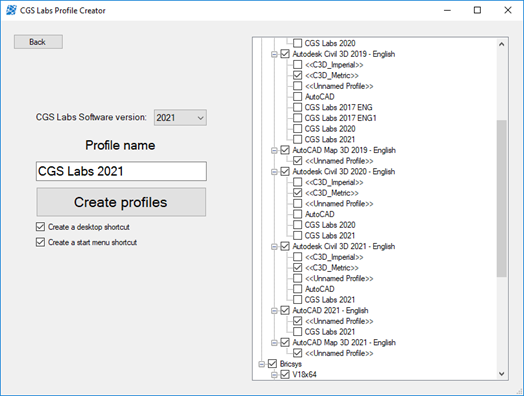Check Unnamed Profile under Civil 3D 2019
Image resolution: width=524 pixels, height=396 pixels.
[x=297, y=86]
